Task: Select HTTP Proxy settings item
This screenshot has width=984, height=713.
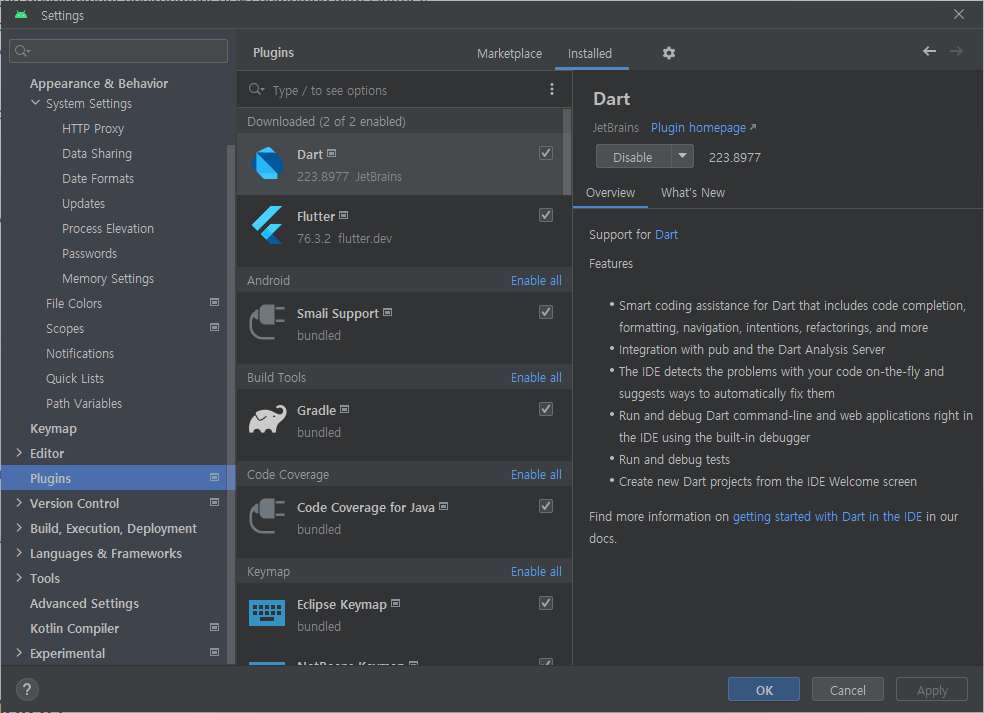Action: point(93,128)
